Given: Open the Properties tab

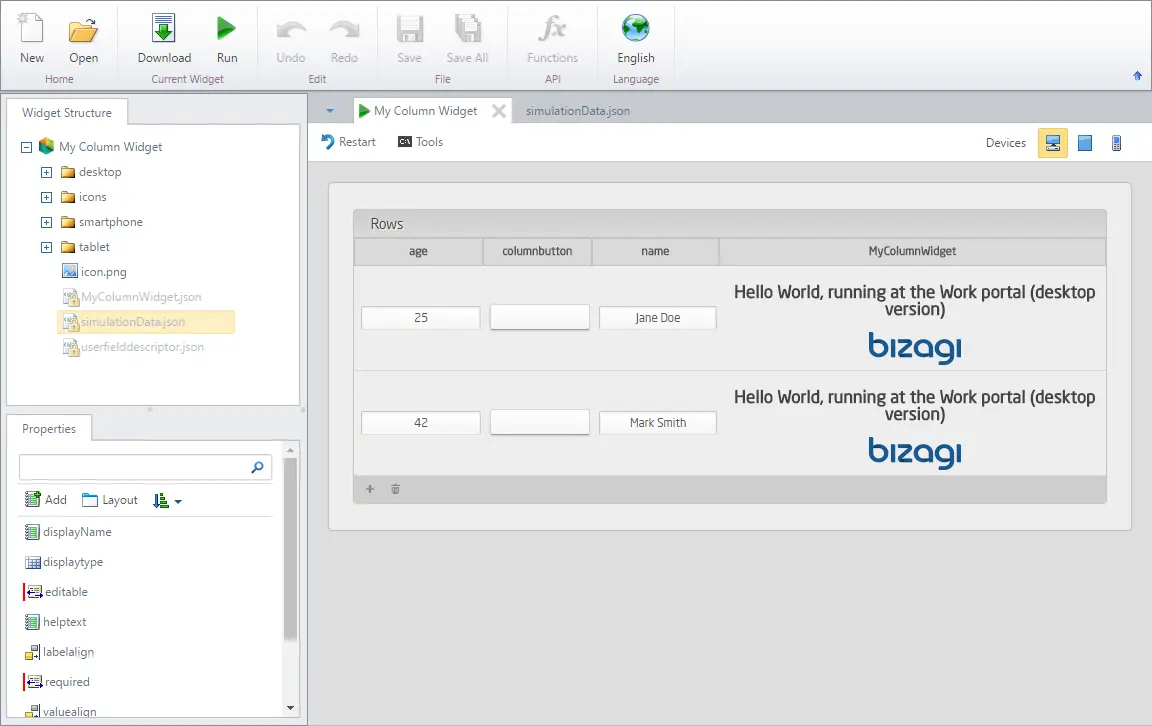Looking at the screenshot, I should (x=48, y=428).
